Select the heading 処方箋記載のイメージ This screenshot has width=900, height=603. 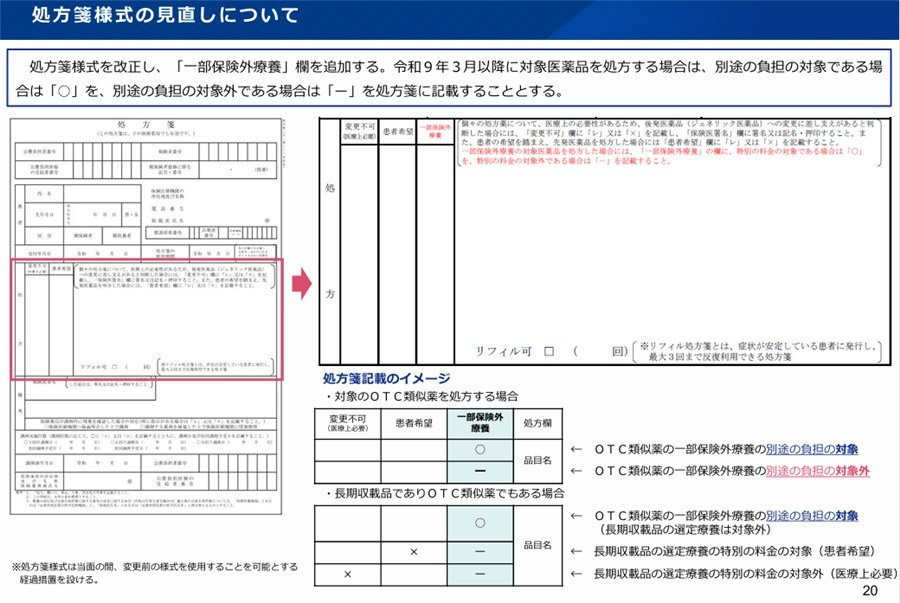click(386, 379)
